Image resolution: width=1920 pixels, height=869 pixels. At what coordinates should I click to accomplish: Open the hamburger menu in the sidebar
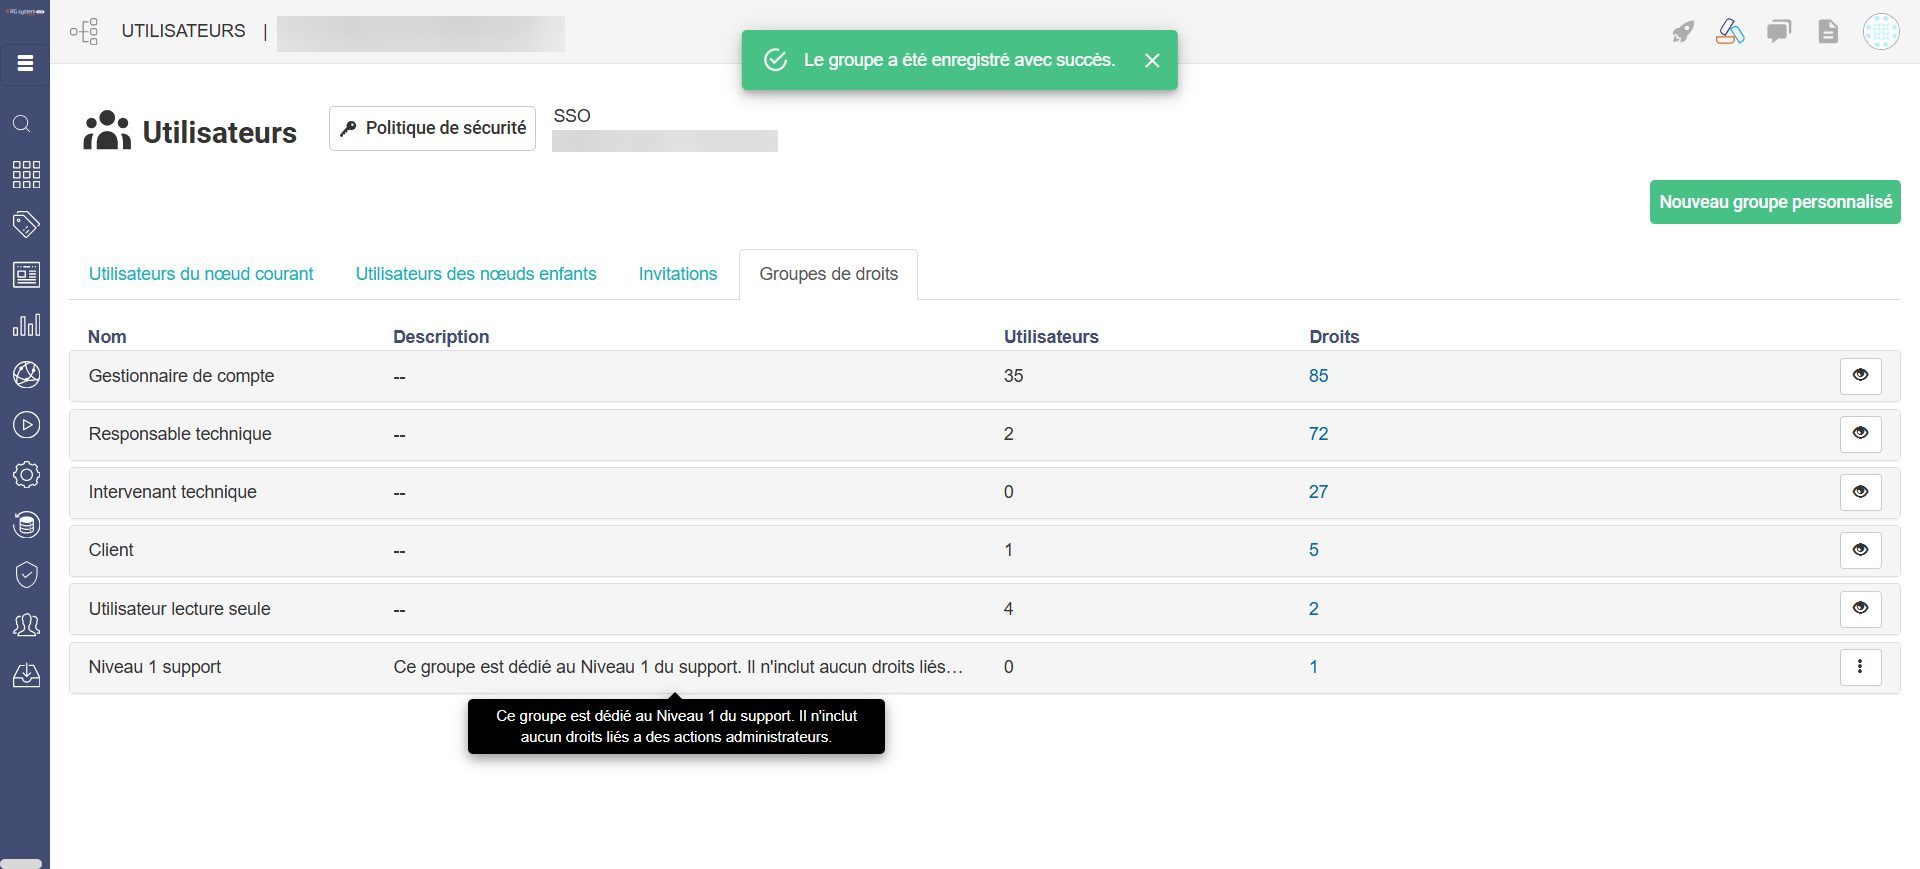click(25, 63)
